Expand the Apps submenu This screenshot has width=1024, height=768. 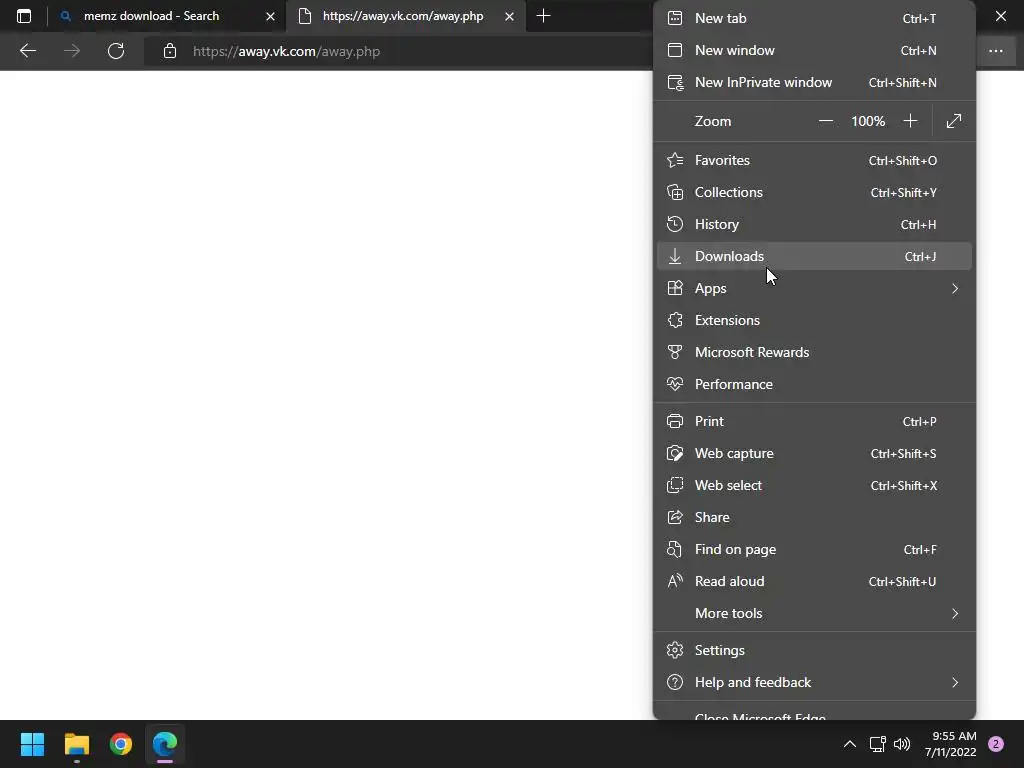814,288
